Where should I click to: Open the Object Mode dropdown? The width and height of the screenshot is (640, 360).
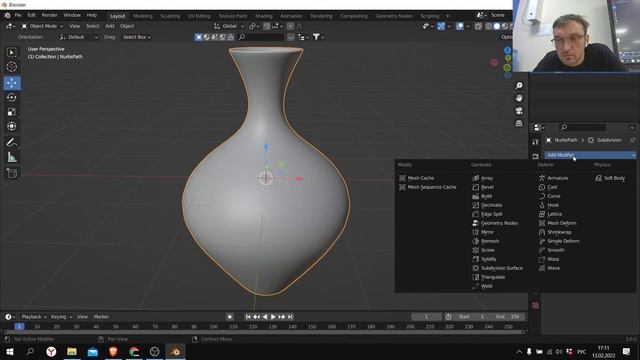click(42, 26)
